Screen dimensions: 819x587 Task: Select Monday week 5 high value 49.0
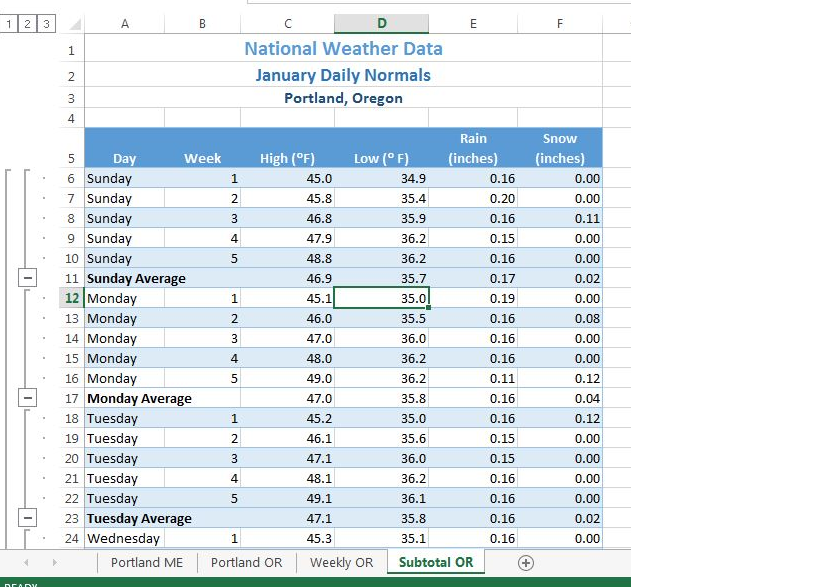287,378
